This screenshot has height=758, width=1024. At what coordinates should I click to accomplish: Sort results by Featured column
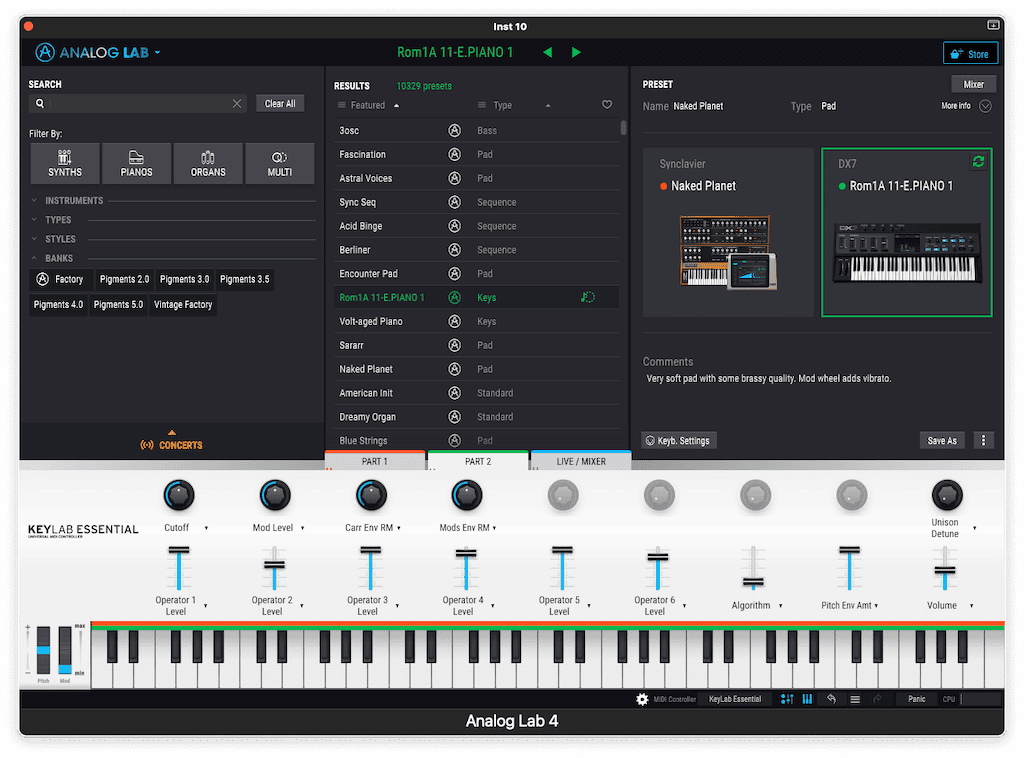(368, 105)
